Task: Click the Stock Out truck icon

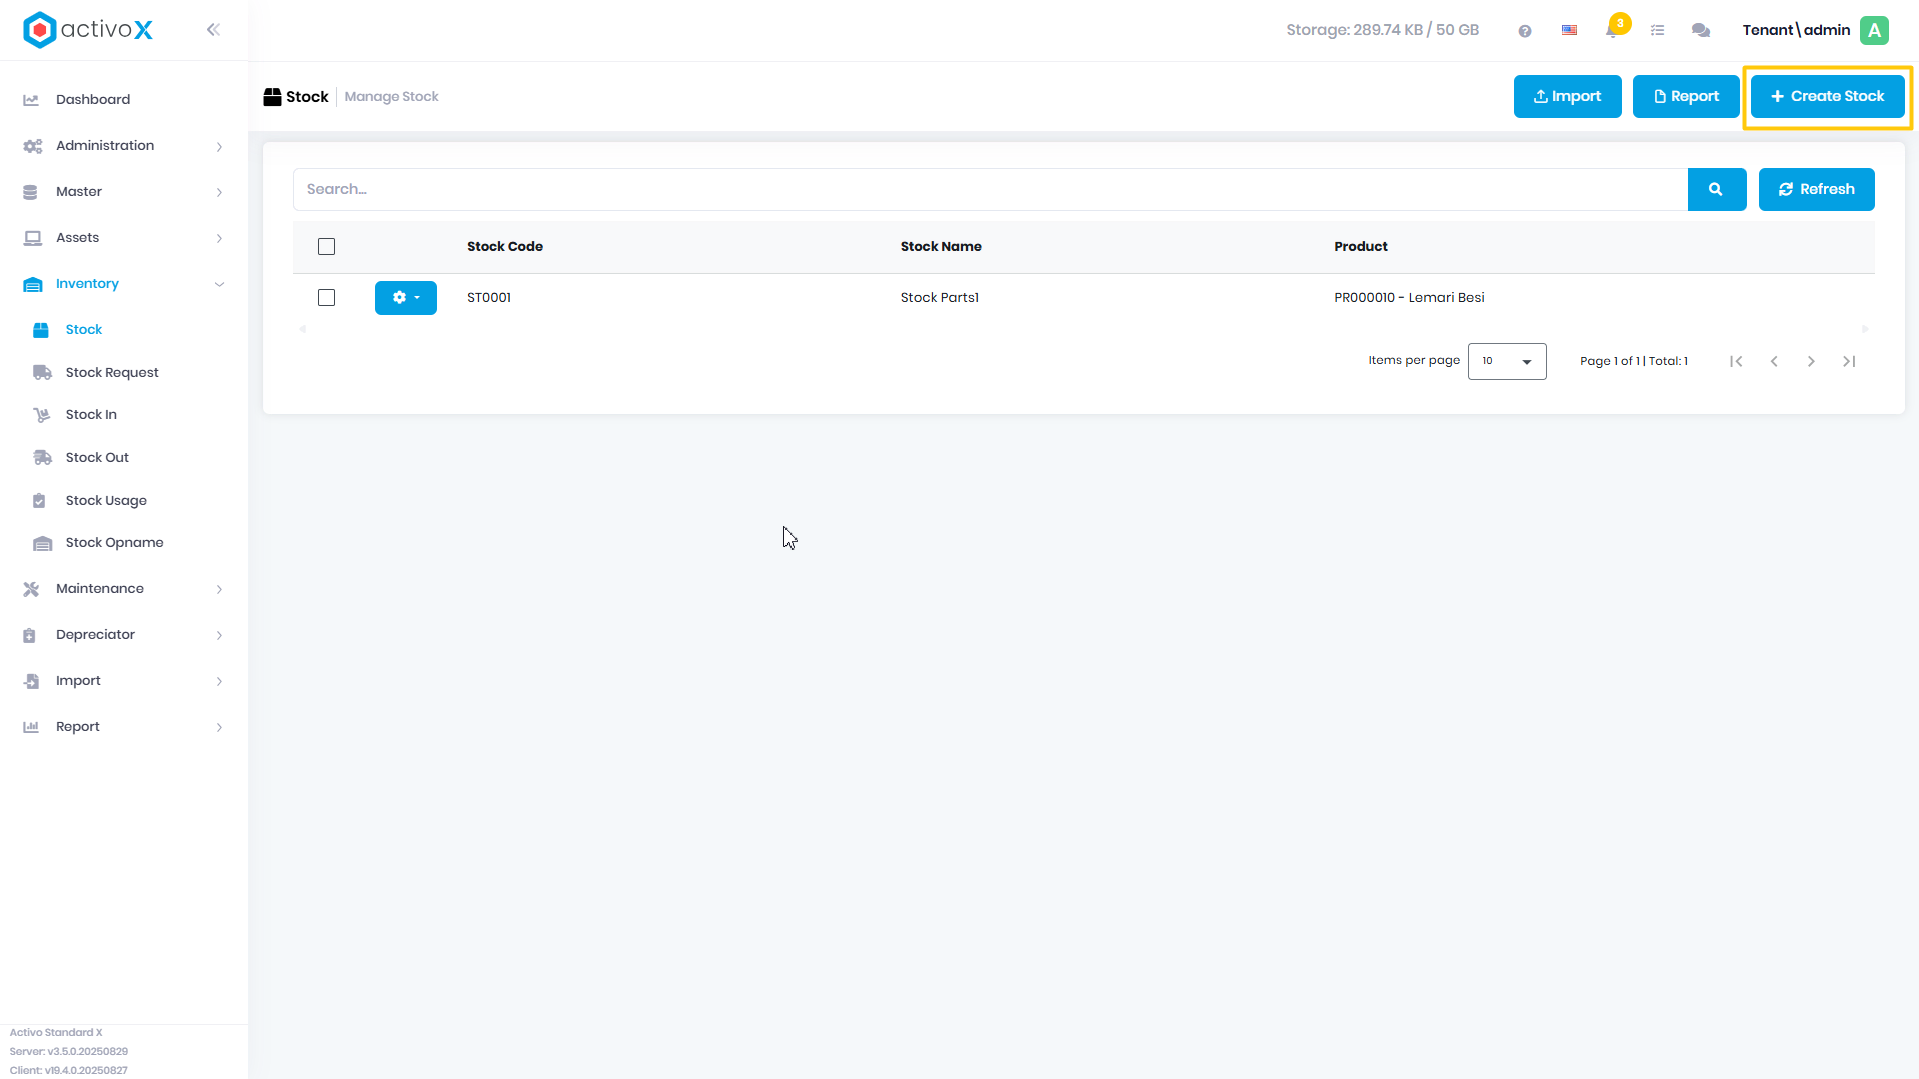Action: point(42,458)
